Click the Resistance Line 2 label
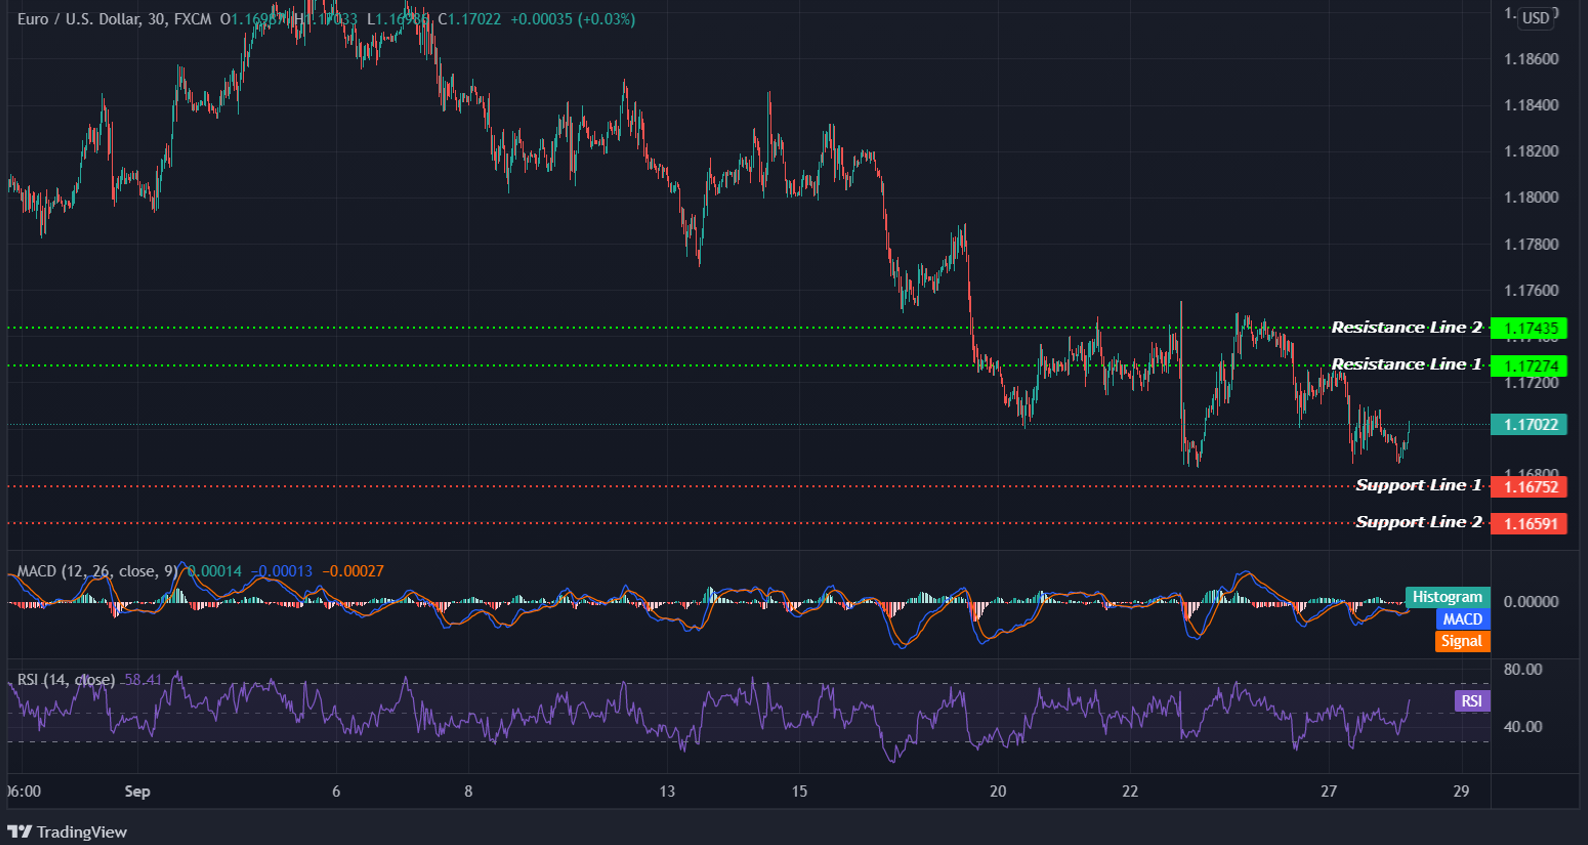The image size is (1588, 845). [1406, 327]
